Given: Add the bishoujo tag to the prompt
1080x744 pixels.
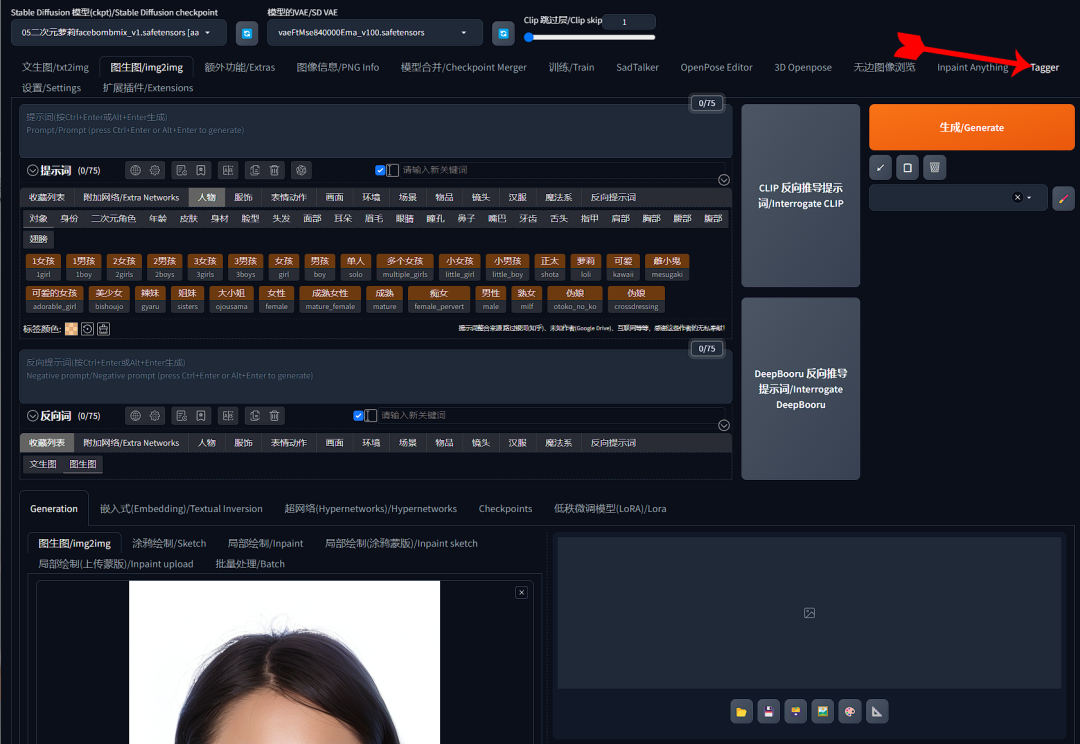Looking at the screenshot, I should [109, 300].
